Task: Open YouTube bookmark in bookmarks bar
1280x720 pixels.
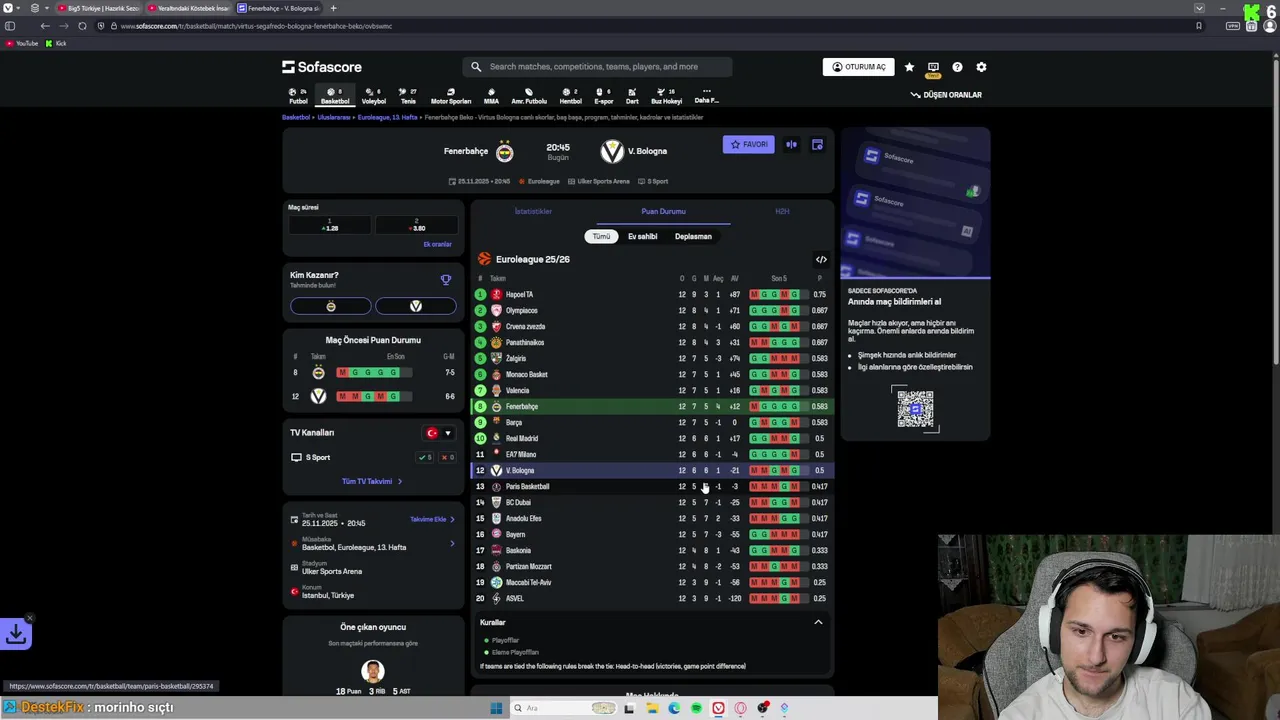Action: [x=22, y=43]
